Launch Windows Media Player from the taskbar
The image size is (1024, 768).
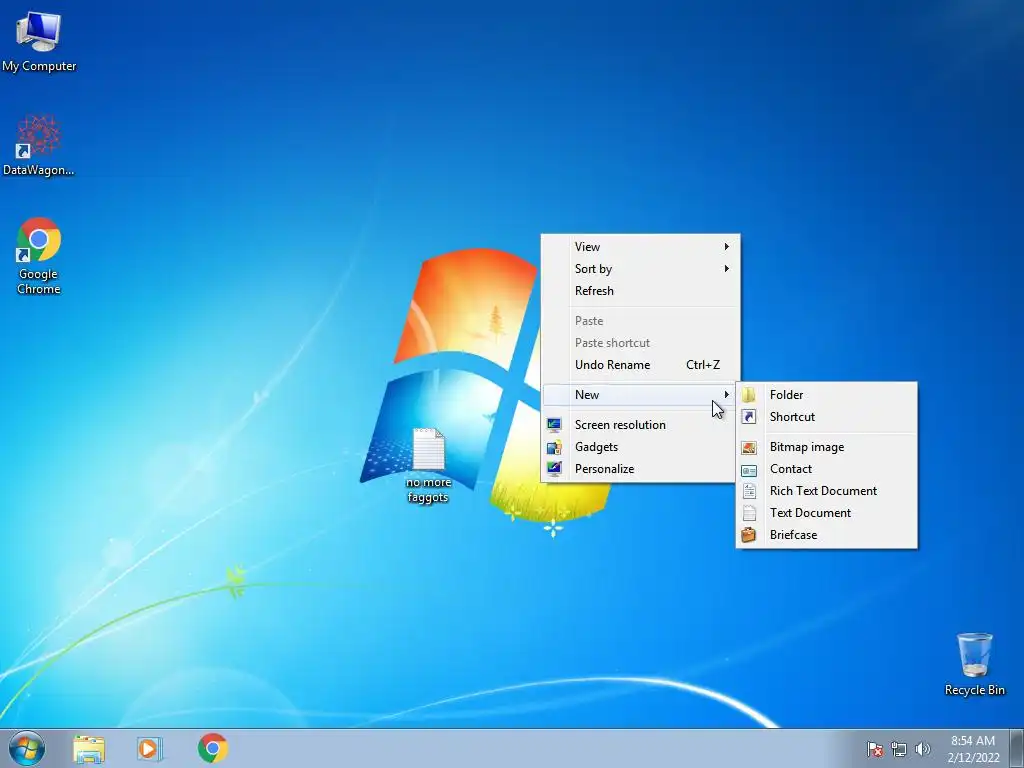tap(150, 748)
